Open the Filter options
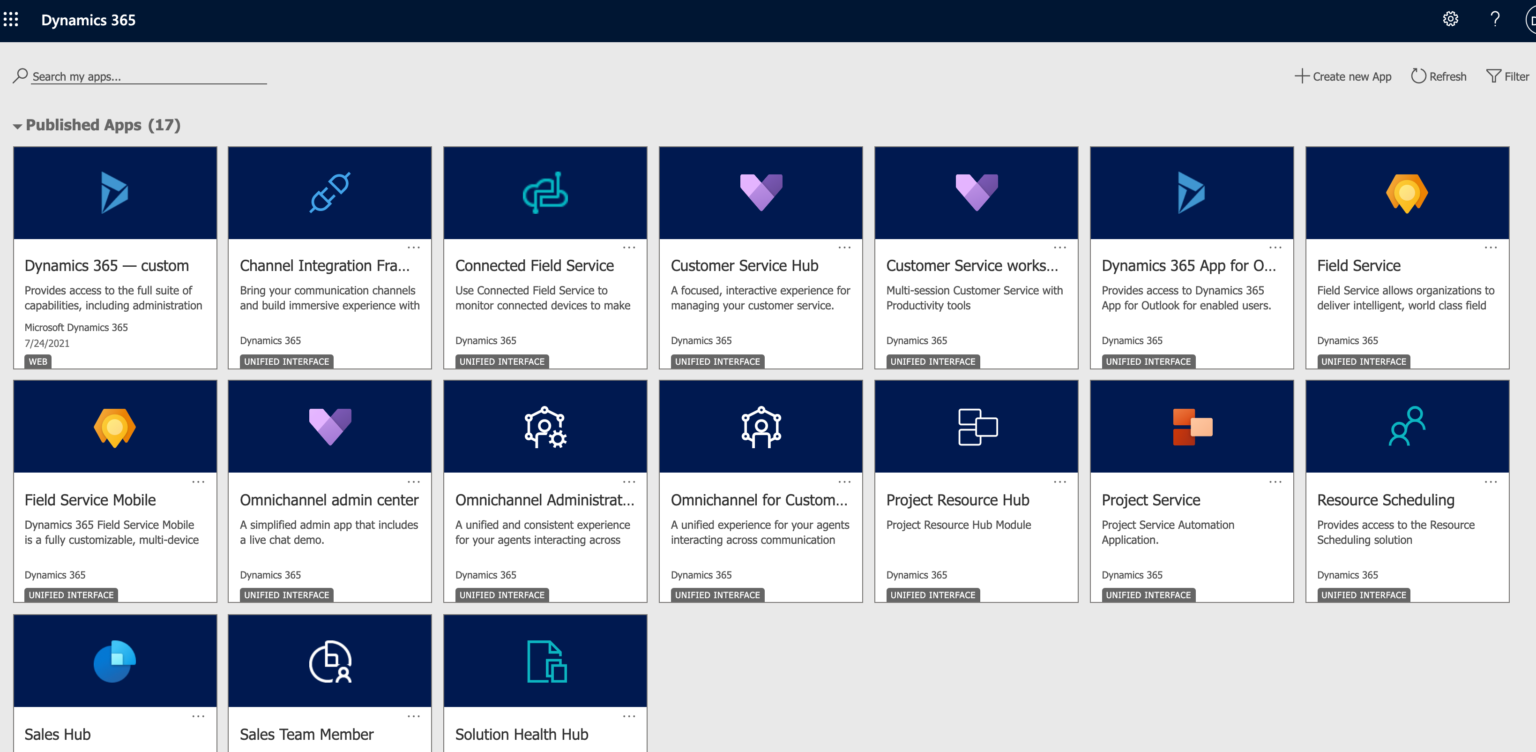The width and height of the screenshot is (1536, 752). [1507, 76]
